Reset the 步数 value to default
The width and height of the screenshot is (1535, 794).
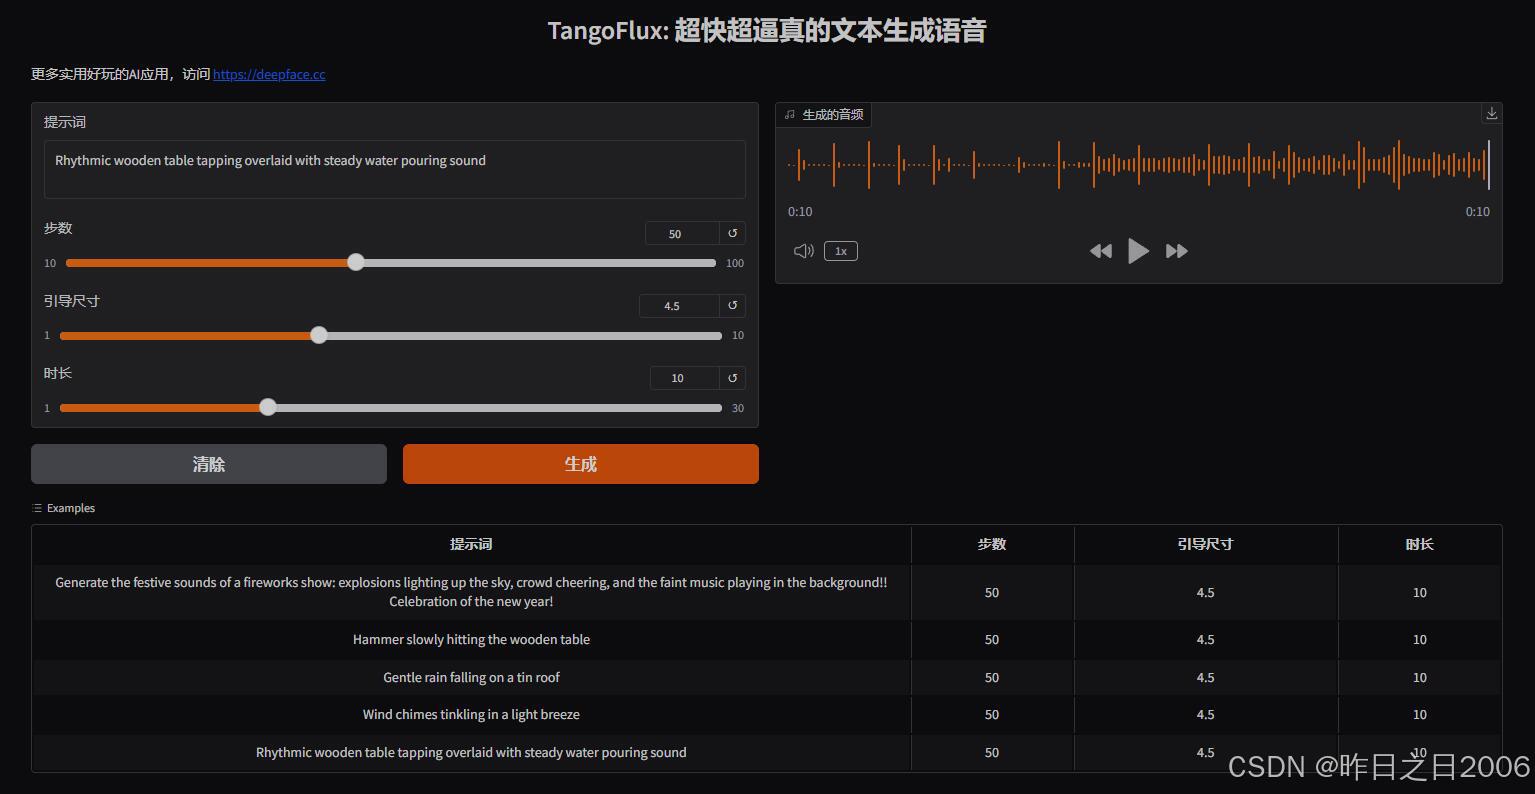coord(733,233)
